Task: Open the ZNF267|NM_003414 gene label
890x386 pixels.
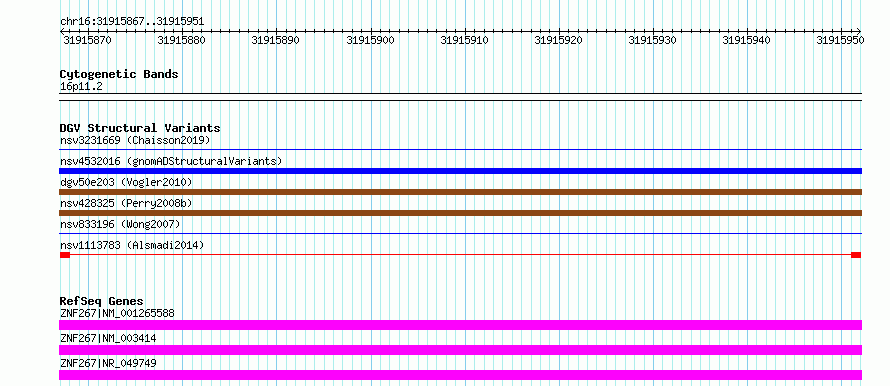Action: click(x=108, y=338)
